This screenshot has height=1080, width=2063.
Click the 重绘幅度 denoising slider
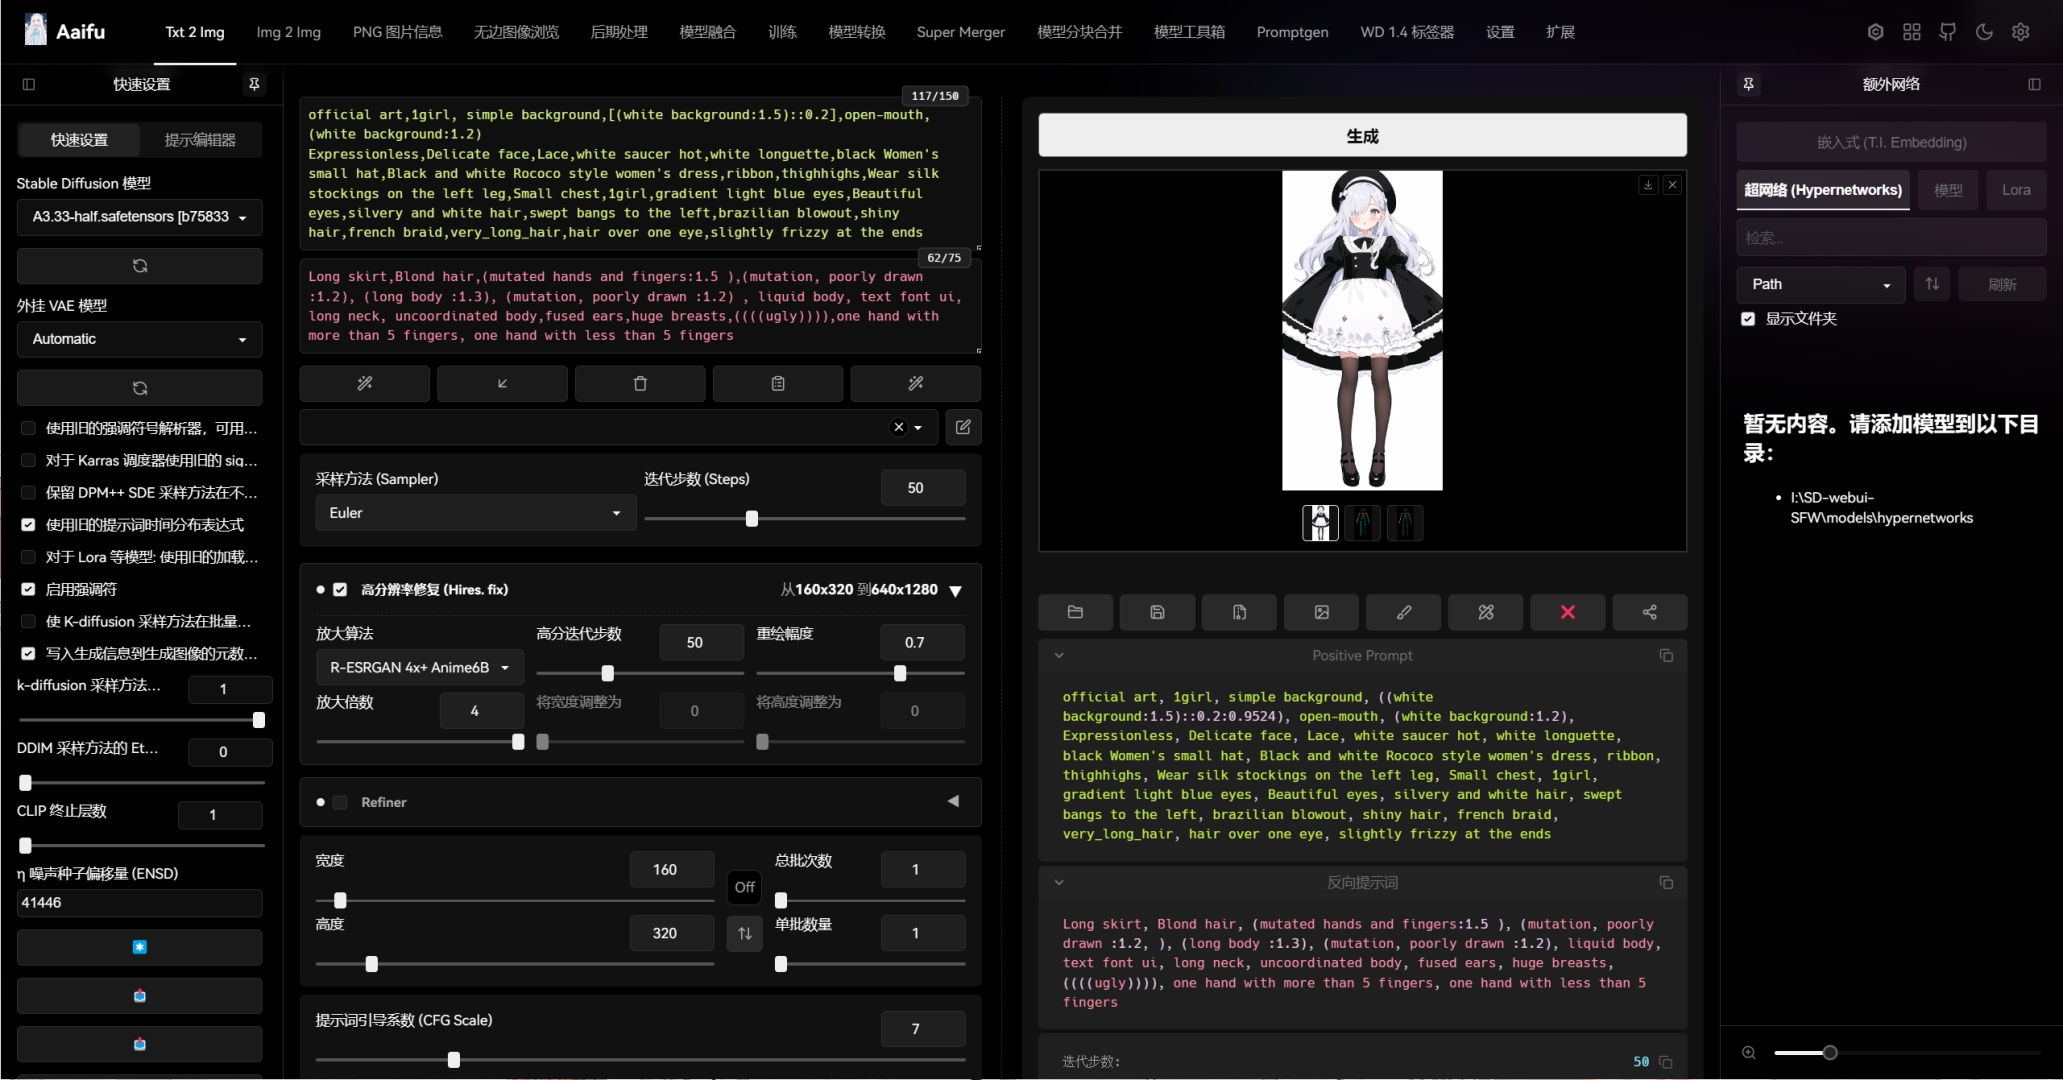[860, 674]
